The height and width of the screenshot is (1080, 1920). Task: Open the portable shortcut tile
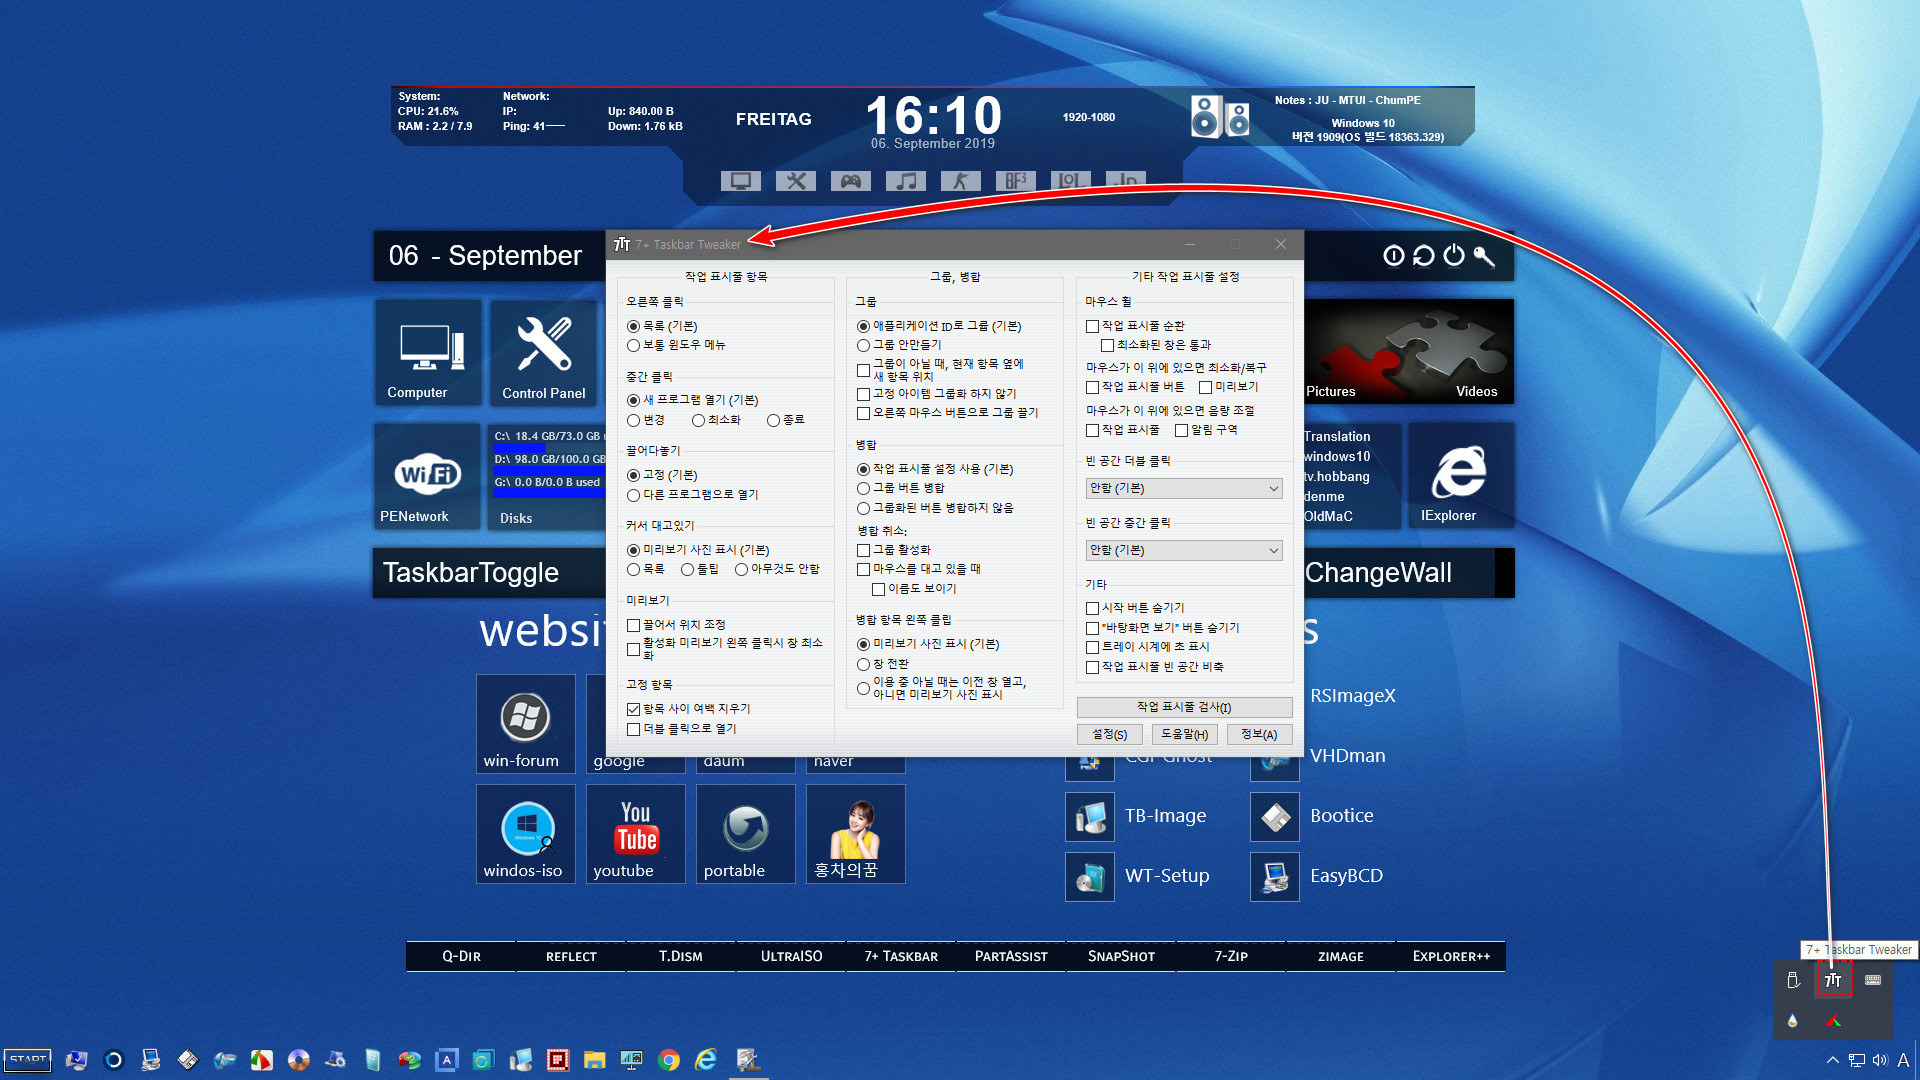pyautogui.click(x=746, y=833)
